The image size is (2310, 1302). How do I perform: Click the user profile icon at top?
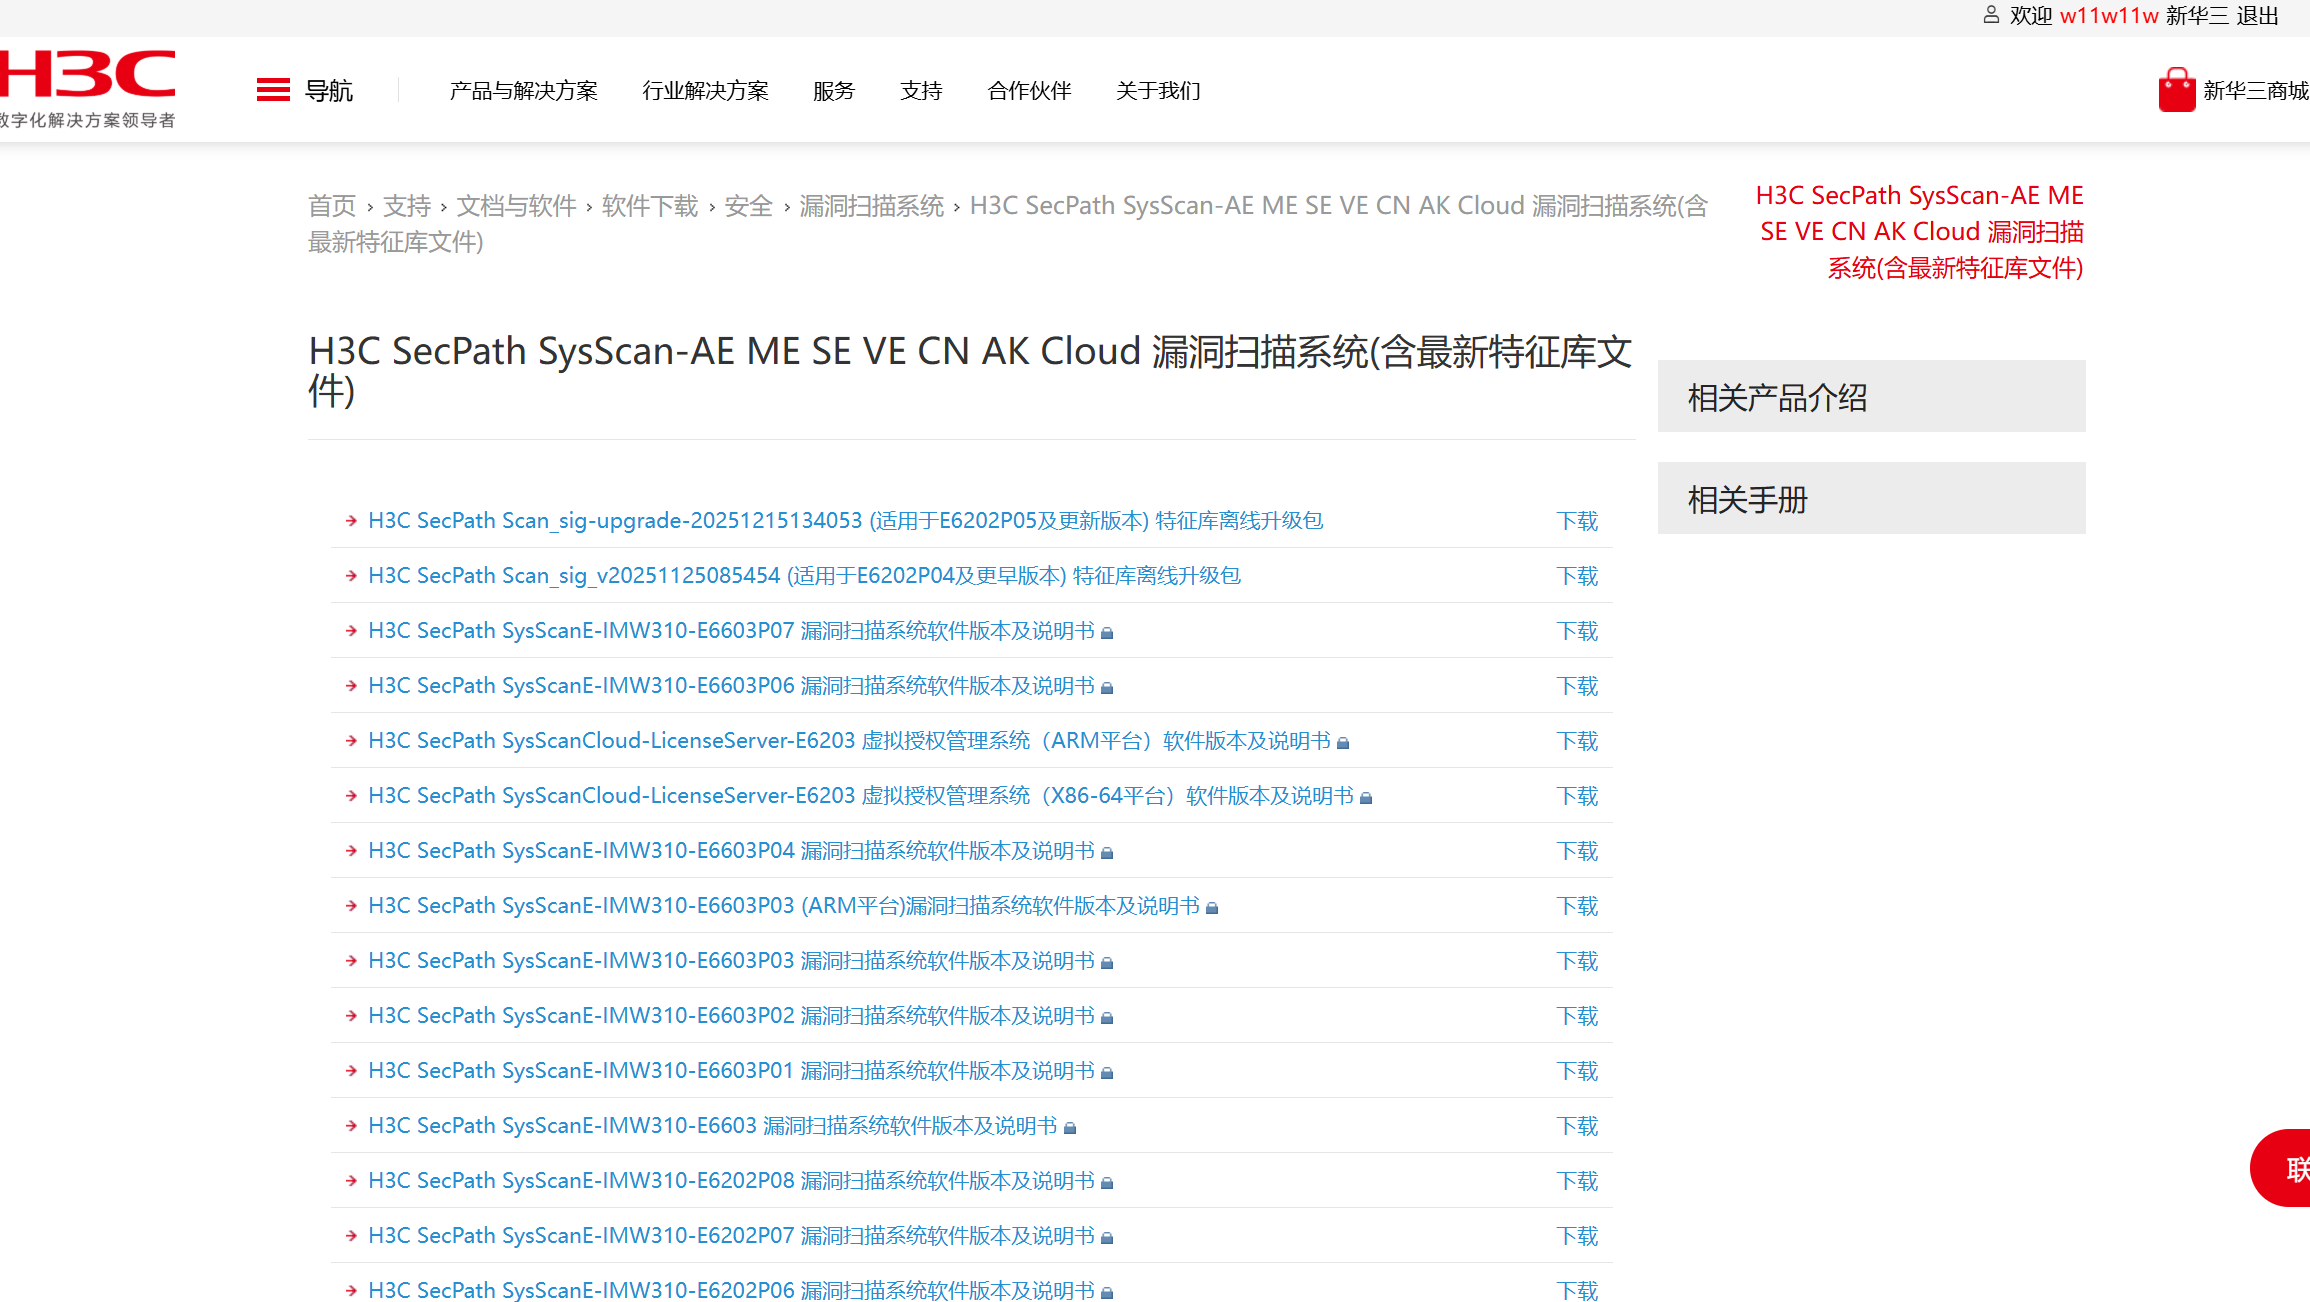tap(1990, 15)
